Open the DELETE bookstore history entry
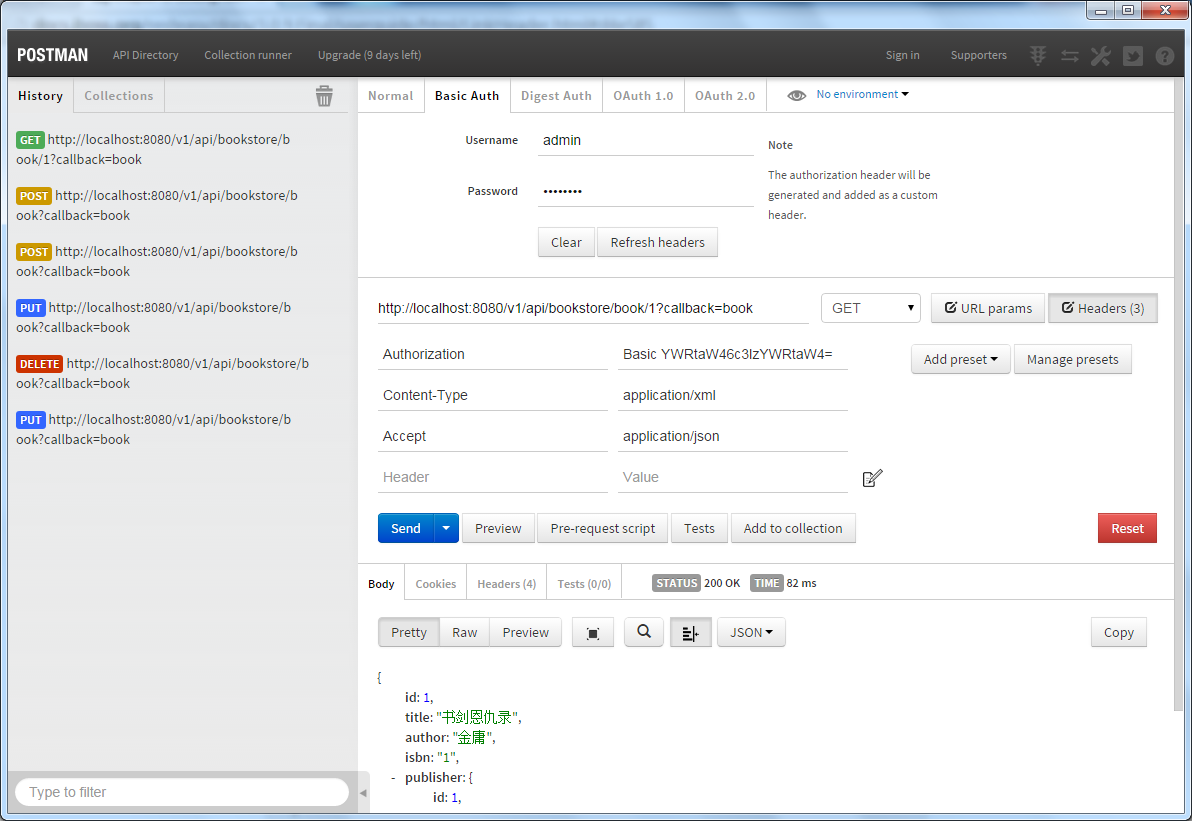 pyautogui.click(x=162, y=373)
